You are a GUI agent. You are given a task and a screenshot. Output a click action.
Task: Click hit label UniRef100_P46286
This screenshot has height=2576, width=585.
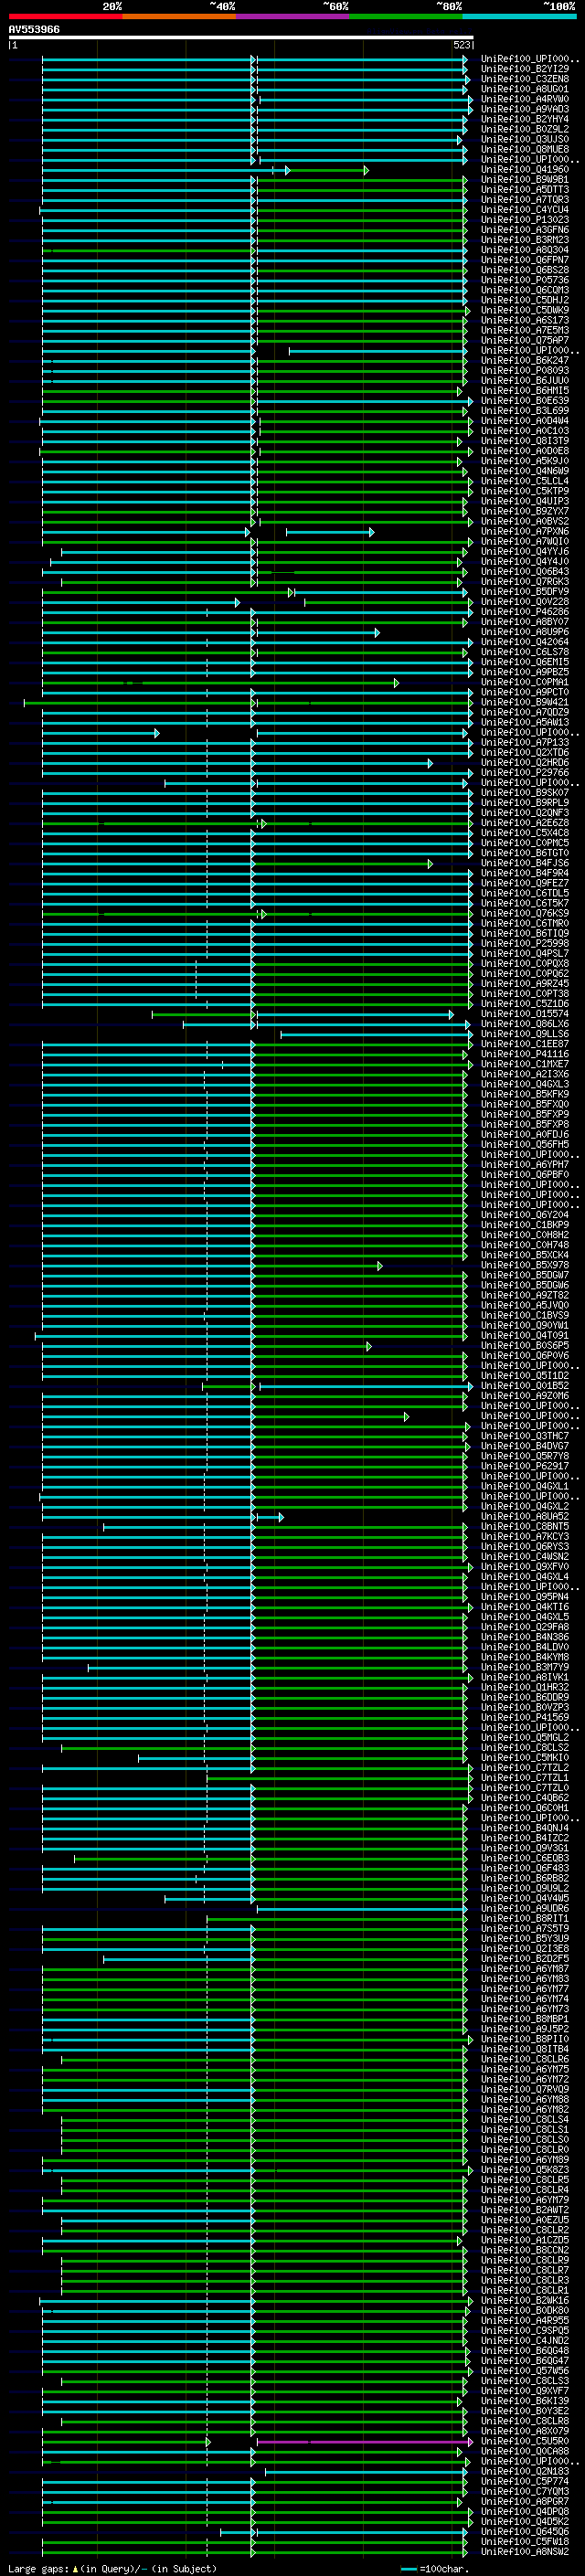[525, 612]
